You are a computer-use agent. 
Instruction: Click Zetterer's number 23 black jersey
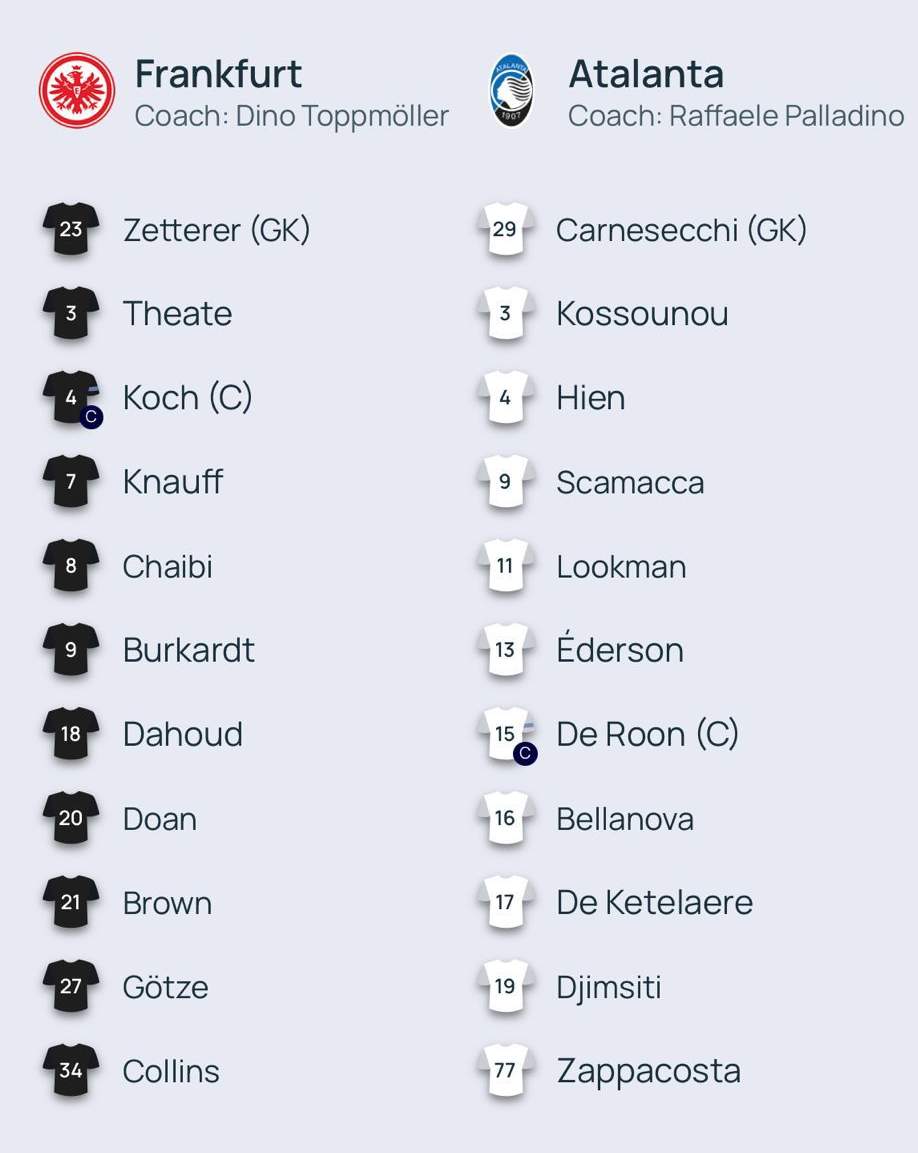[70, 230]
